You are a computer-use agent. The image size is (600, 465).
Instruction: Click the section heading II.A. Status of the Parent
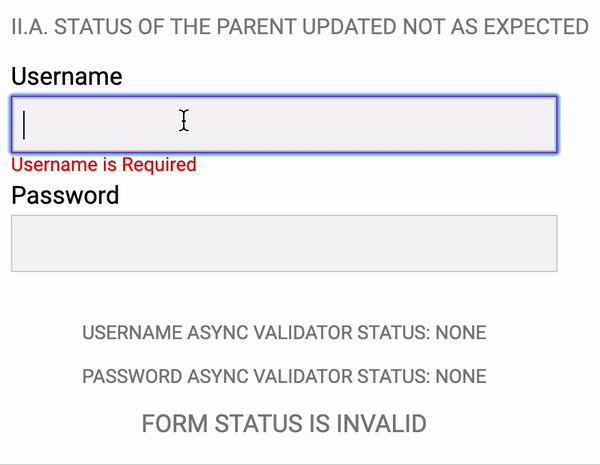[x=300, y=26]
